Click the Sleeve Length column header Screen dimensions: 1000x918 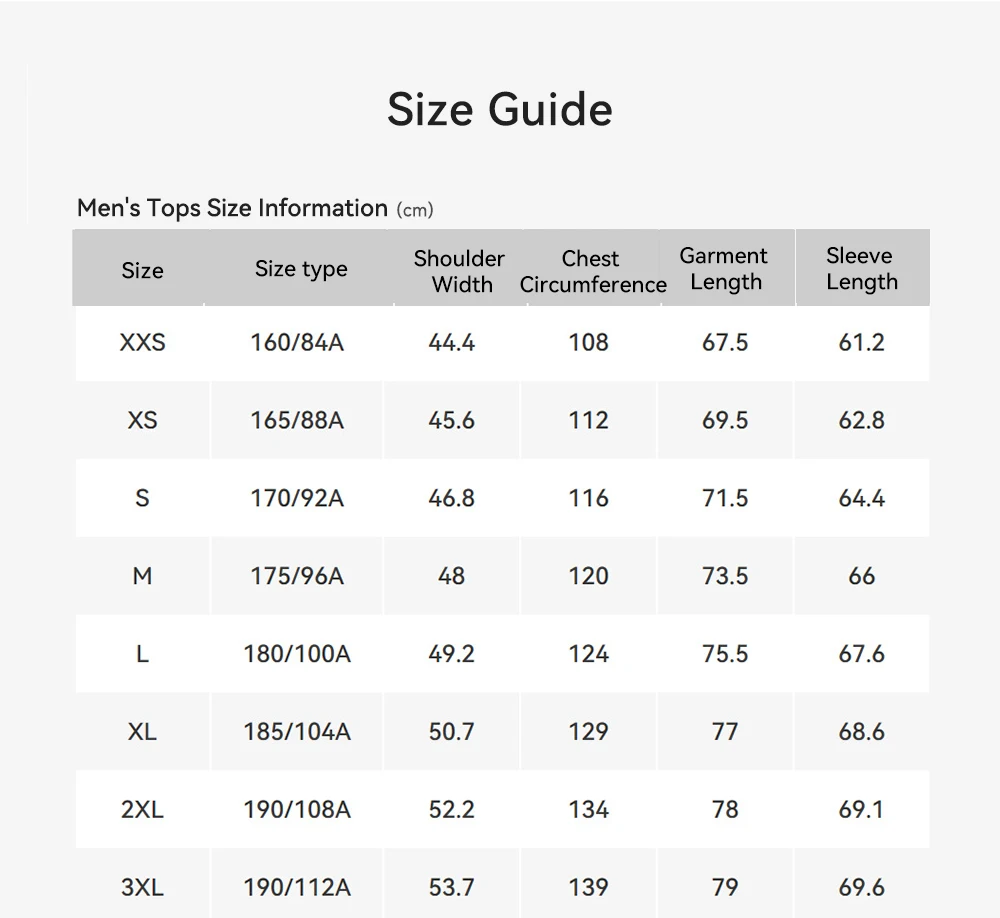[861, 269]
